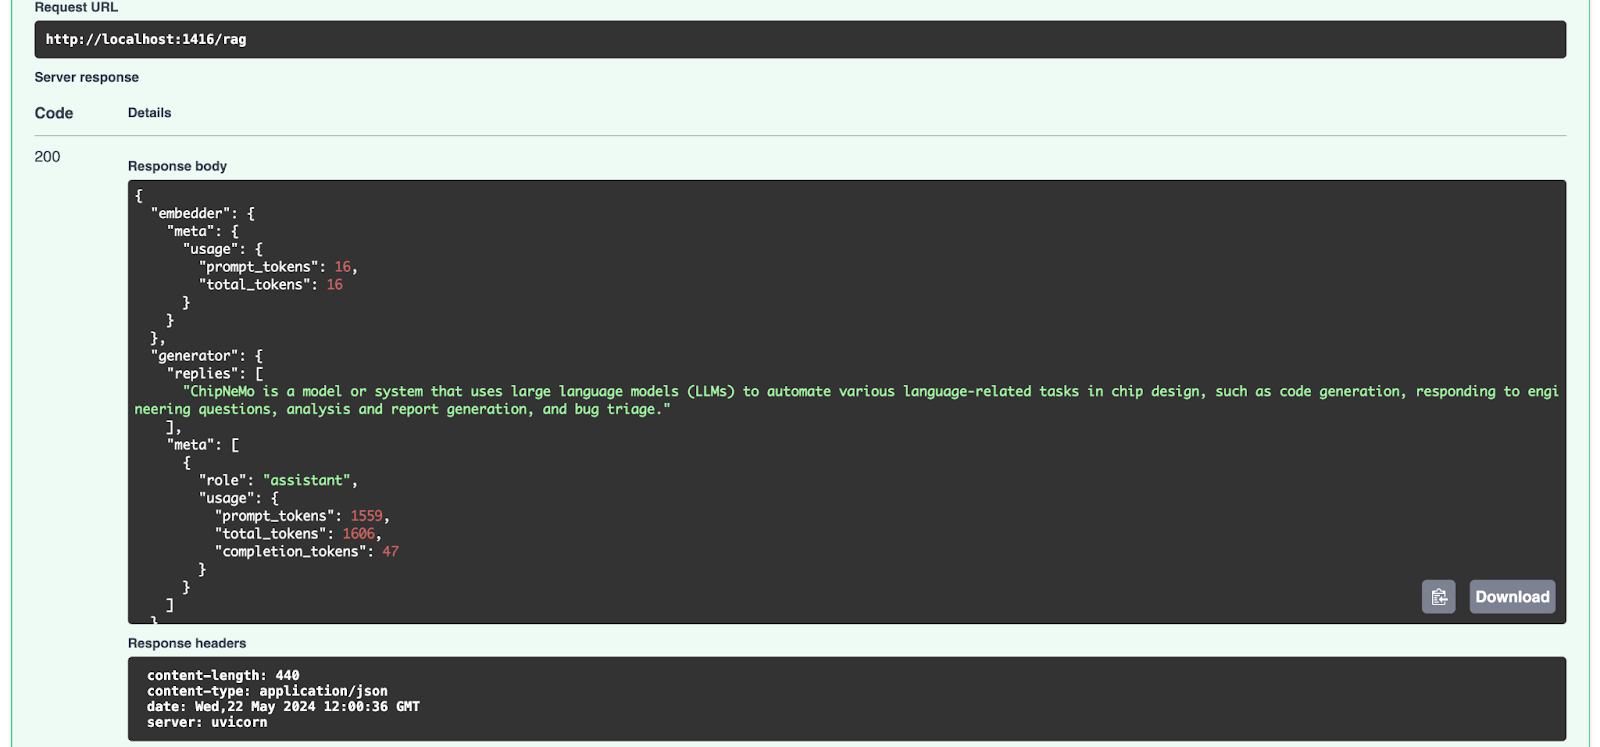Click the "embedder" JSON key
Image resolution: width=1600 pixels, height=747 pixels.
[x=191, y=214]
